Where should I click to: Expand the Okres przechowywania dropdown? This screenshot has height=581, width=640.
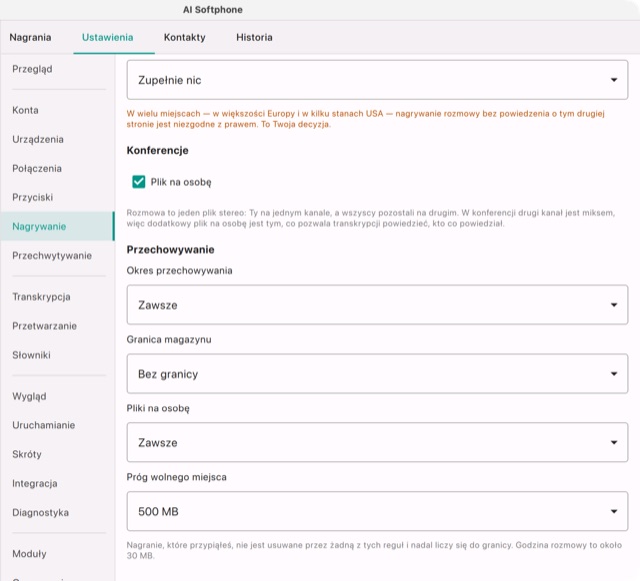pos(377,305)
